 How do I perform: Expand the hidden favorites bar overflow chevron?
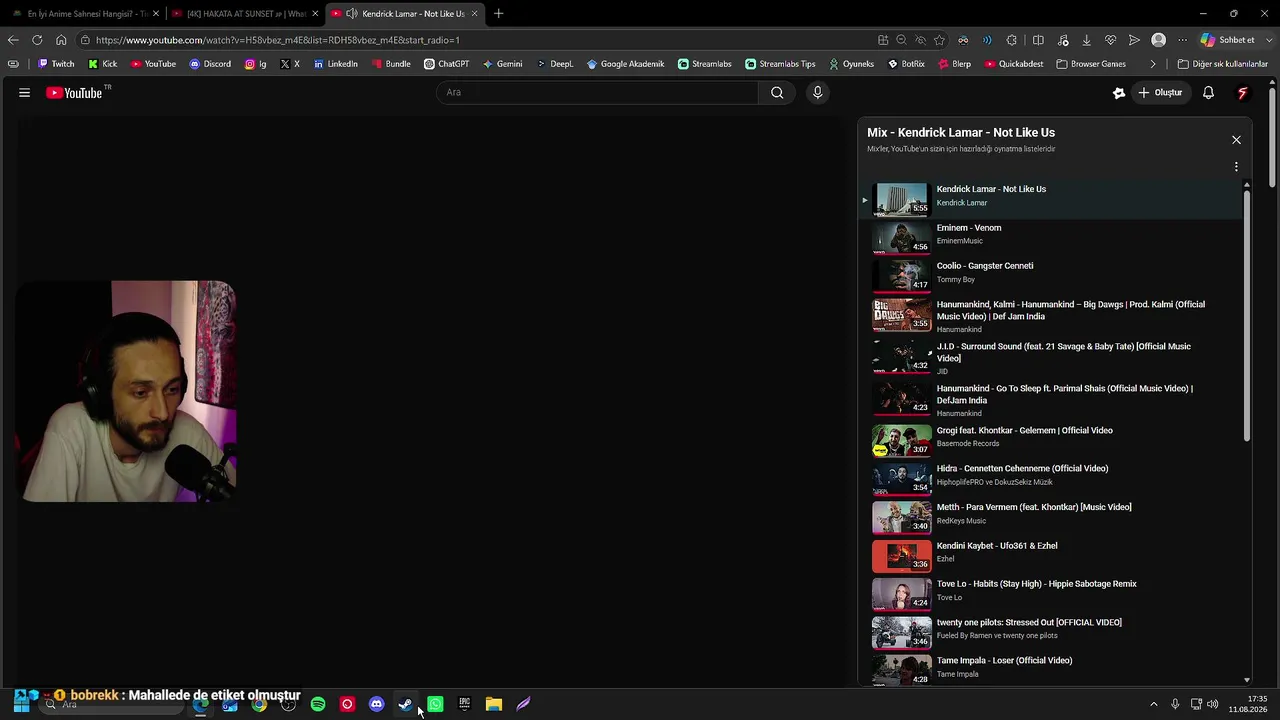pos(1153,64)
